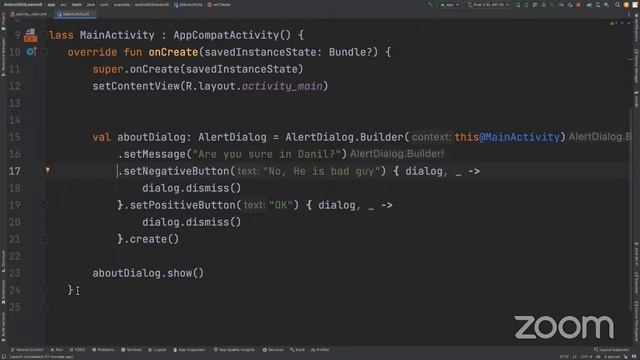Viewport: 640px width, 360px height.
Task: Click the warnings indicator at editor top right
Action: coord(613,23)
